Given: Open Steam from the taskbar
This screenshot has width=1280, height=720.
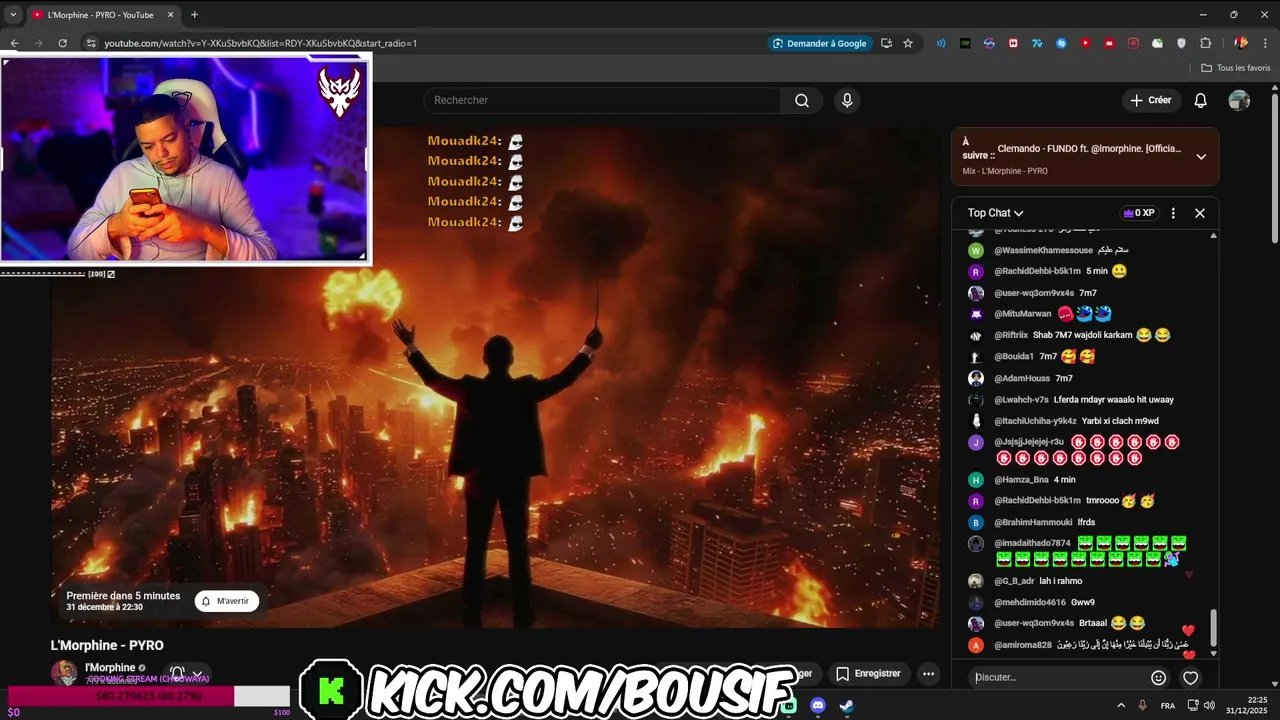Looking at the screenshot, I should 846,706.
